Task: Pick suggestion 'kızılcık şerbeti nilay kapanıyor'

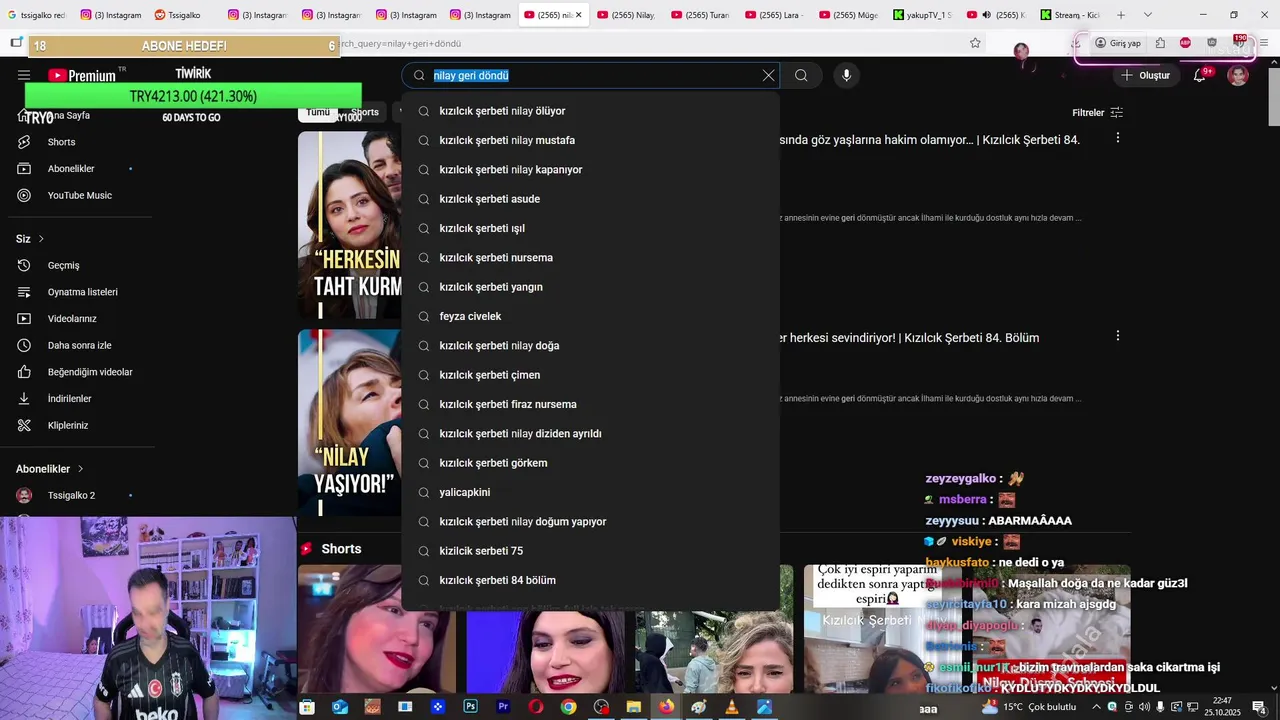Action: [590, 170]
